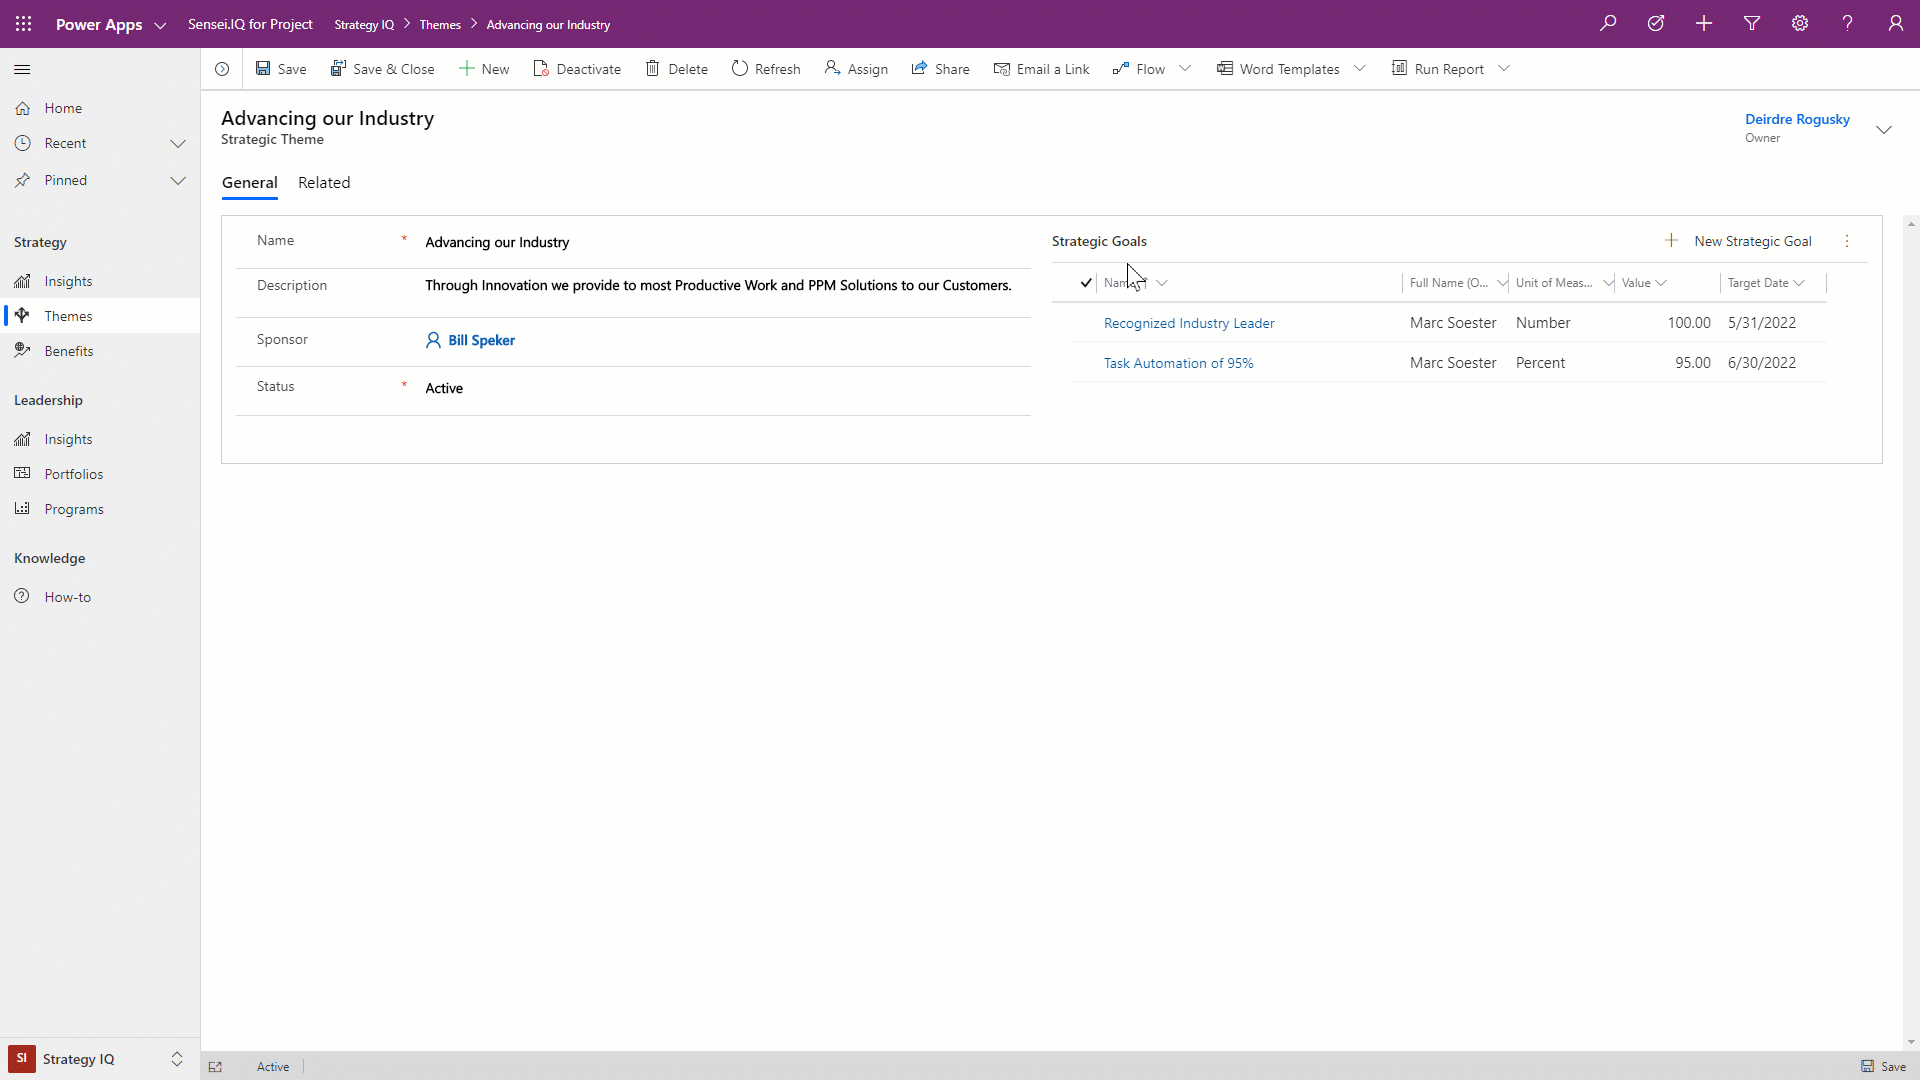Expand the Flow dropdown arrow

click(1185, 68)
